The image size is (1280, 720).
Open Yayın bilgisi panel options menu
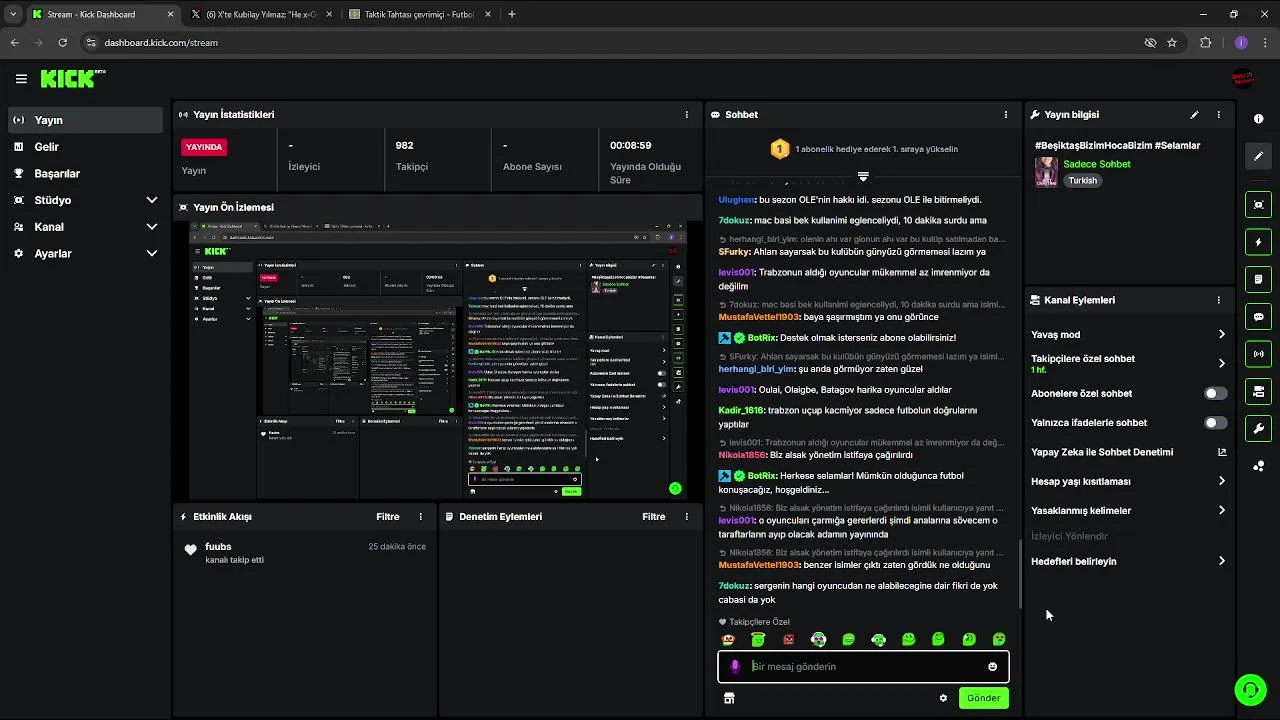1218,115
